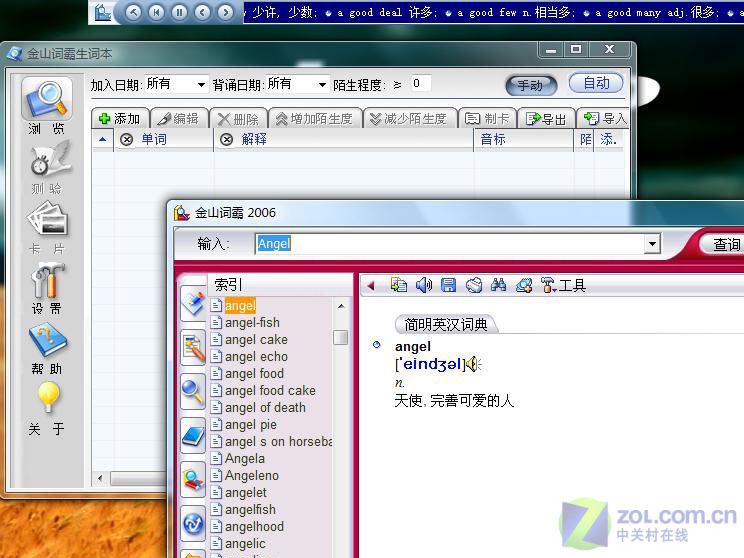This screenshot has width=744, height=558.
Task: Click 减少陌生度 decrease unfamiliarity button
Action: 409,119
